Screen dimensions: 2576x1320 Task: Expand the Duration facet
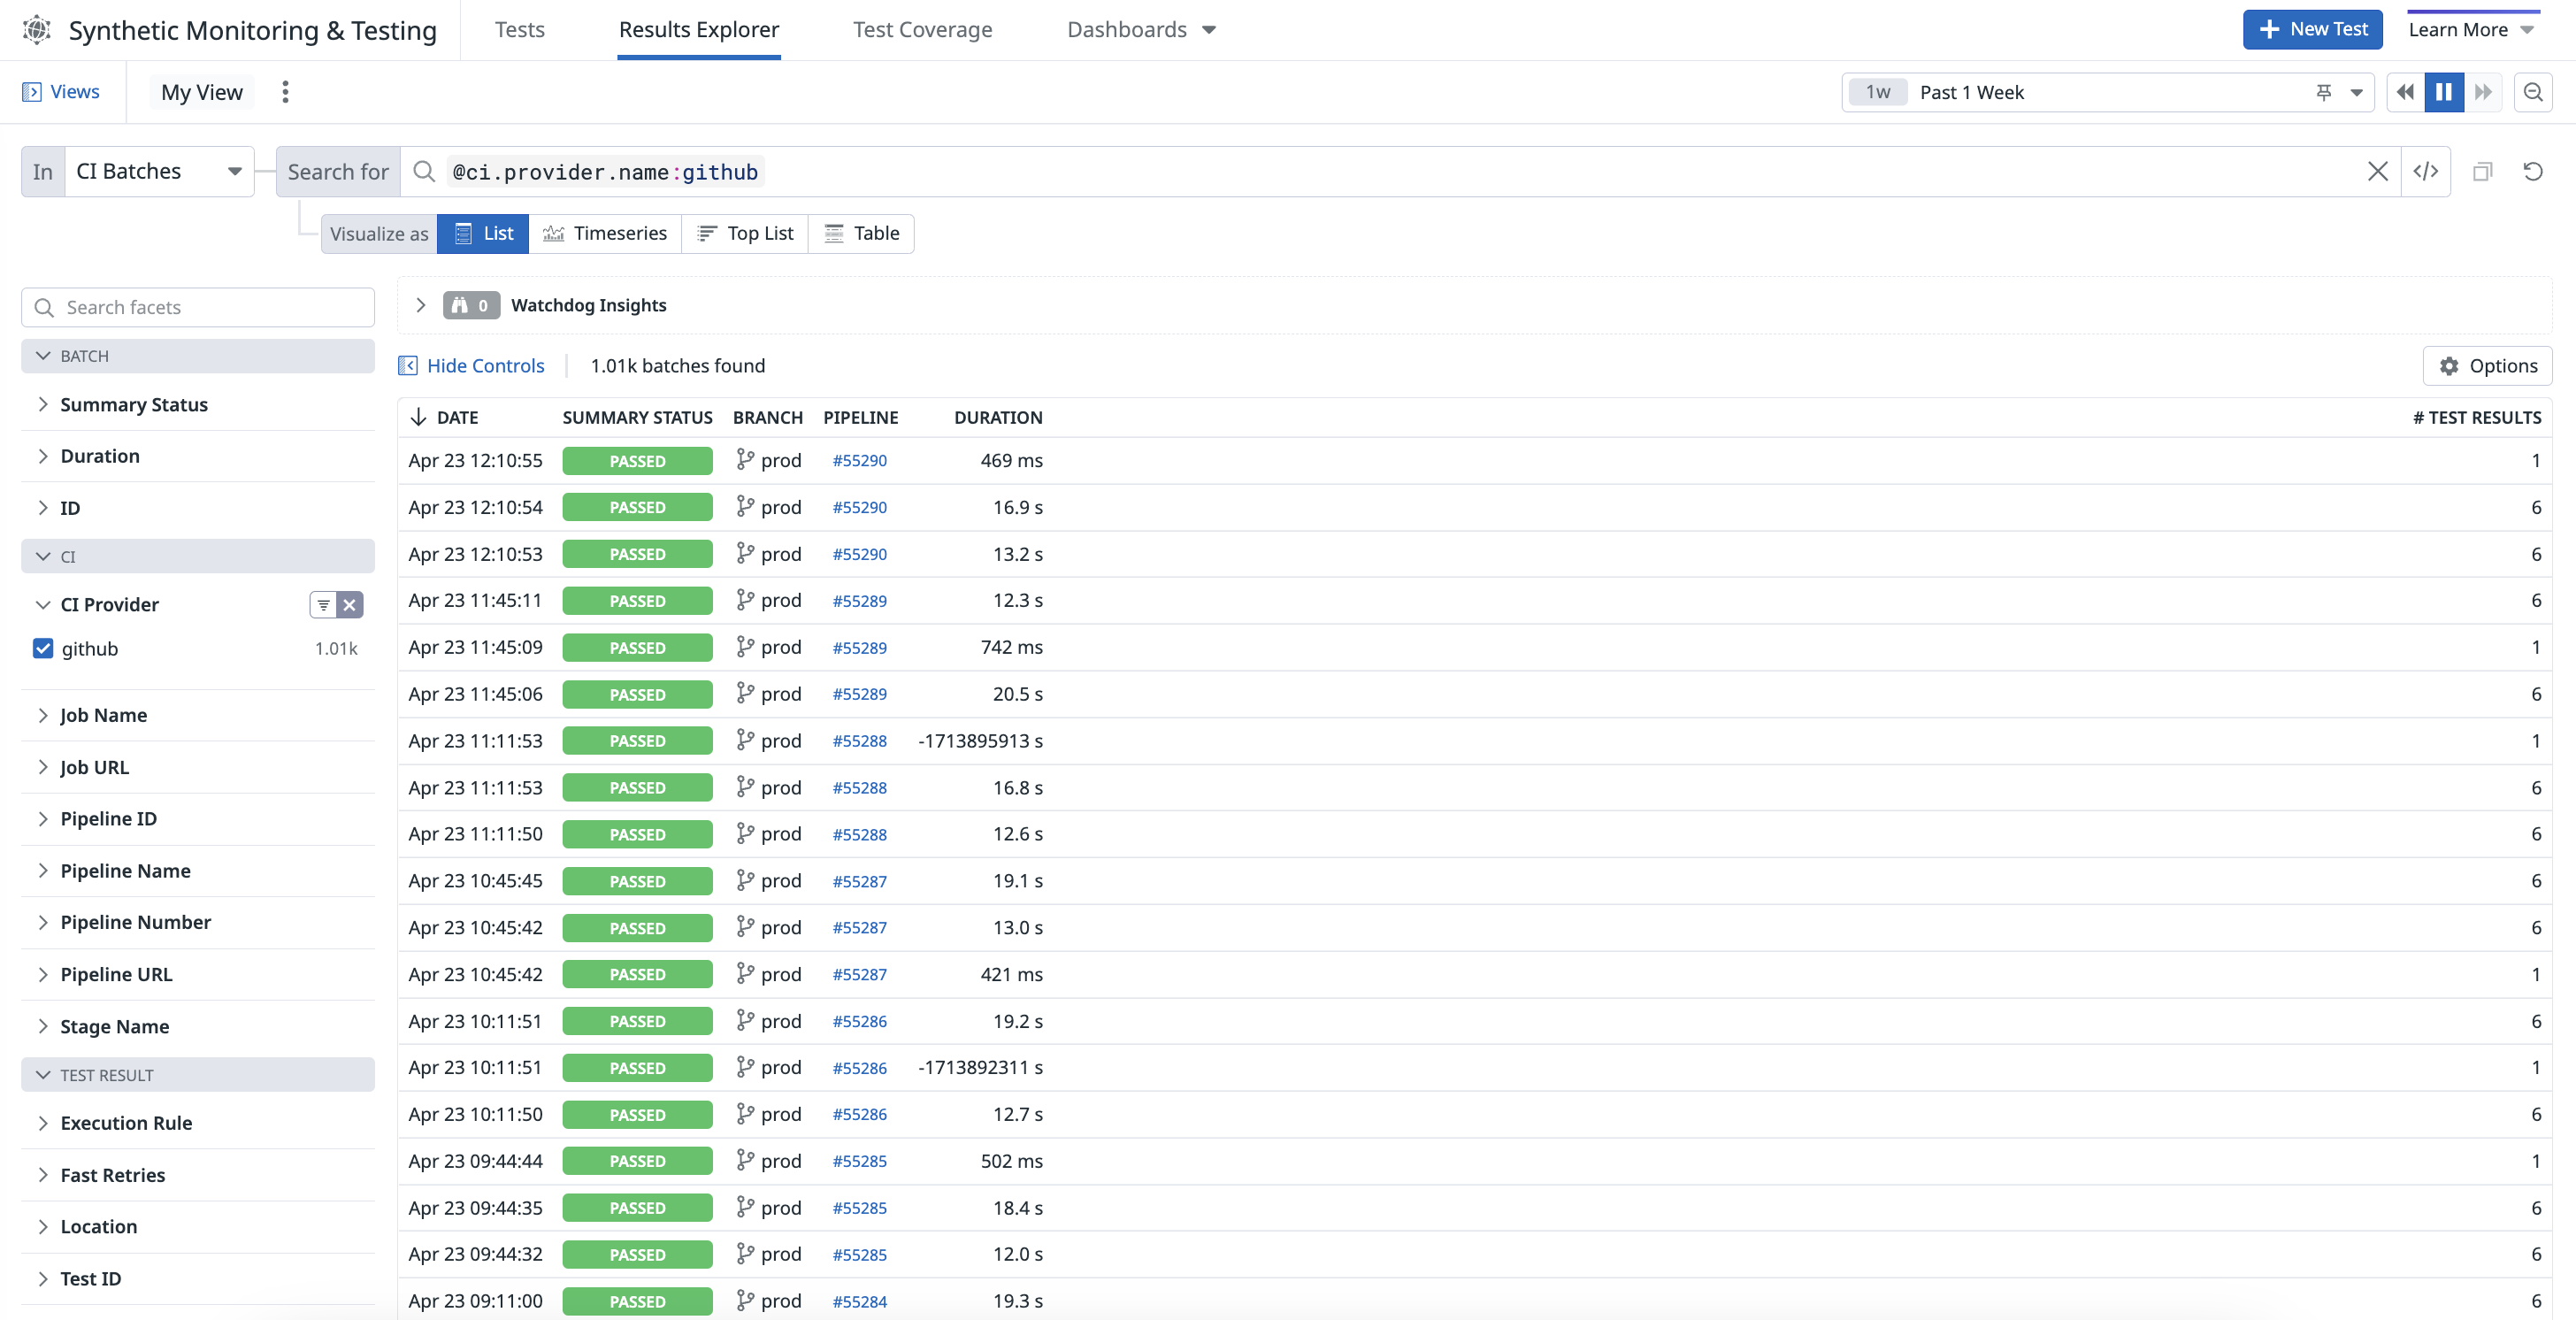pos(43,456)
